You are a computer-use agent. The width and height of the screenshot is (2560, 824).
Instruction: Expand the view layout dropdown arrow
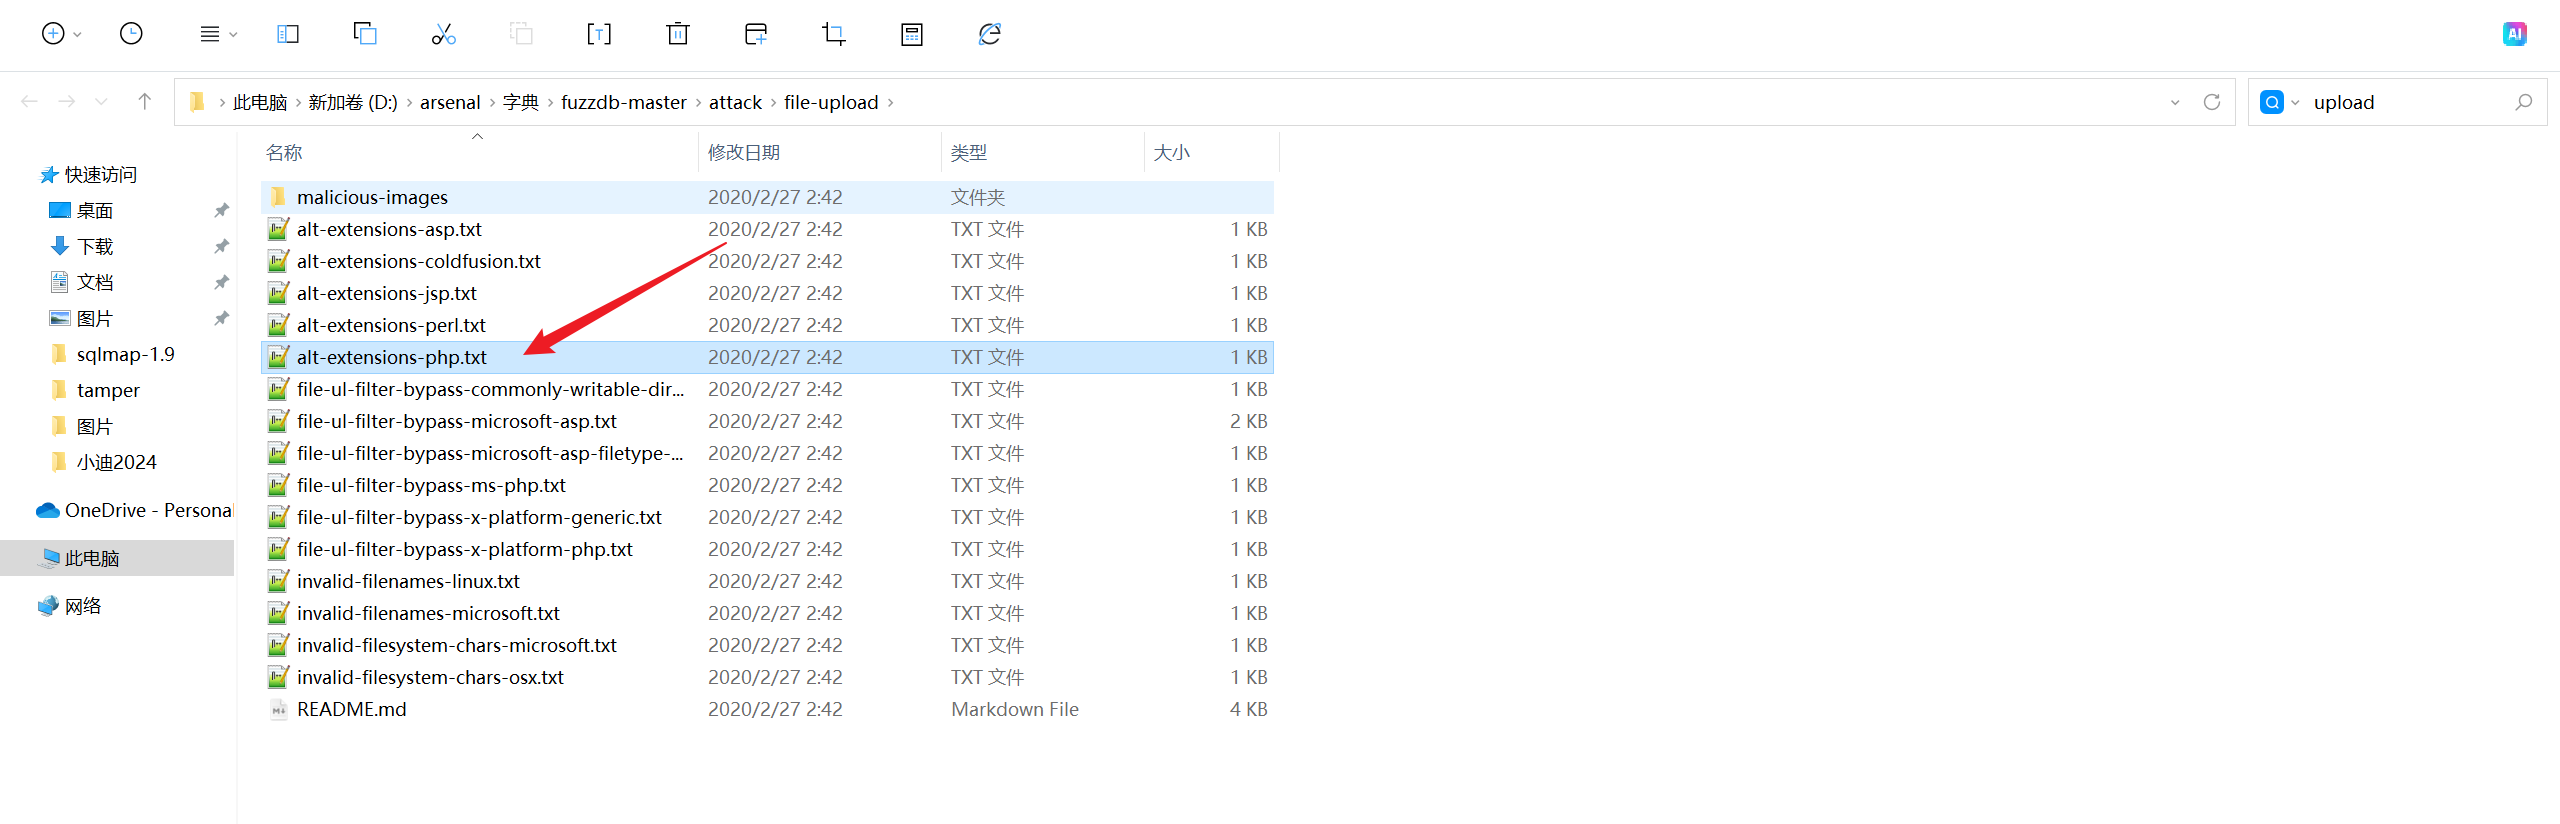click(x=234, y=35)
